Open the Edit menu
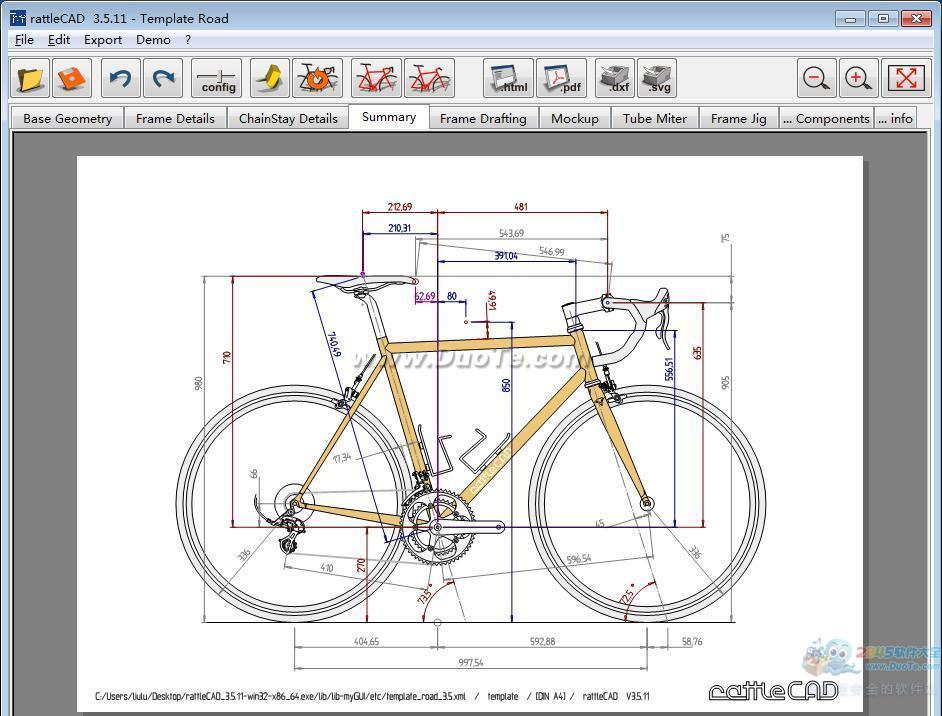The height and width of the screenshot is (716, 942). click(x=59, y=40)
